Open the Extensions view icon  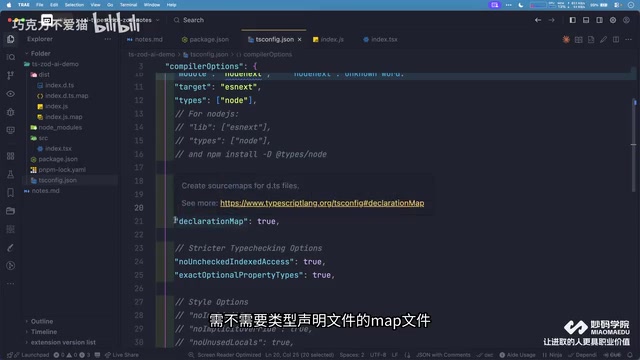(11, 156)
